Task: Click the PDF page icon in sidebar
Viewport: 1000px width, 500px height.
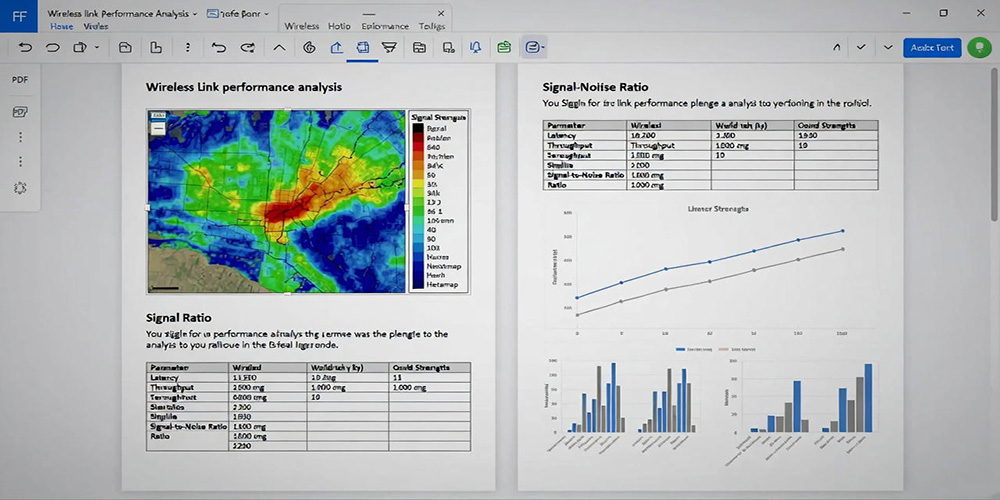Action: pos(20,112)
